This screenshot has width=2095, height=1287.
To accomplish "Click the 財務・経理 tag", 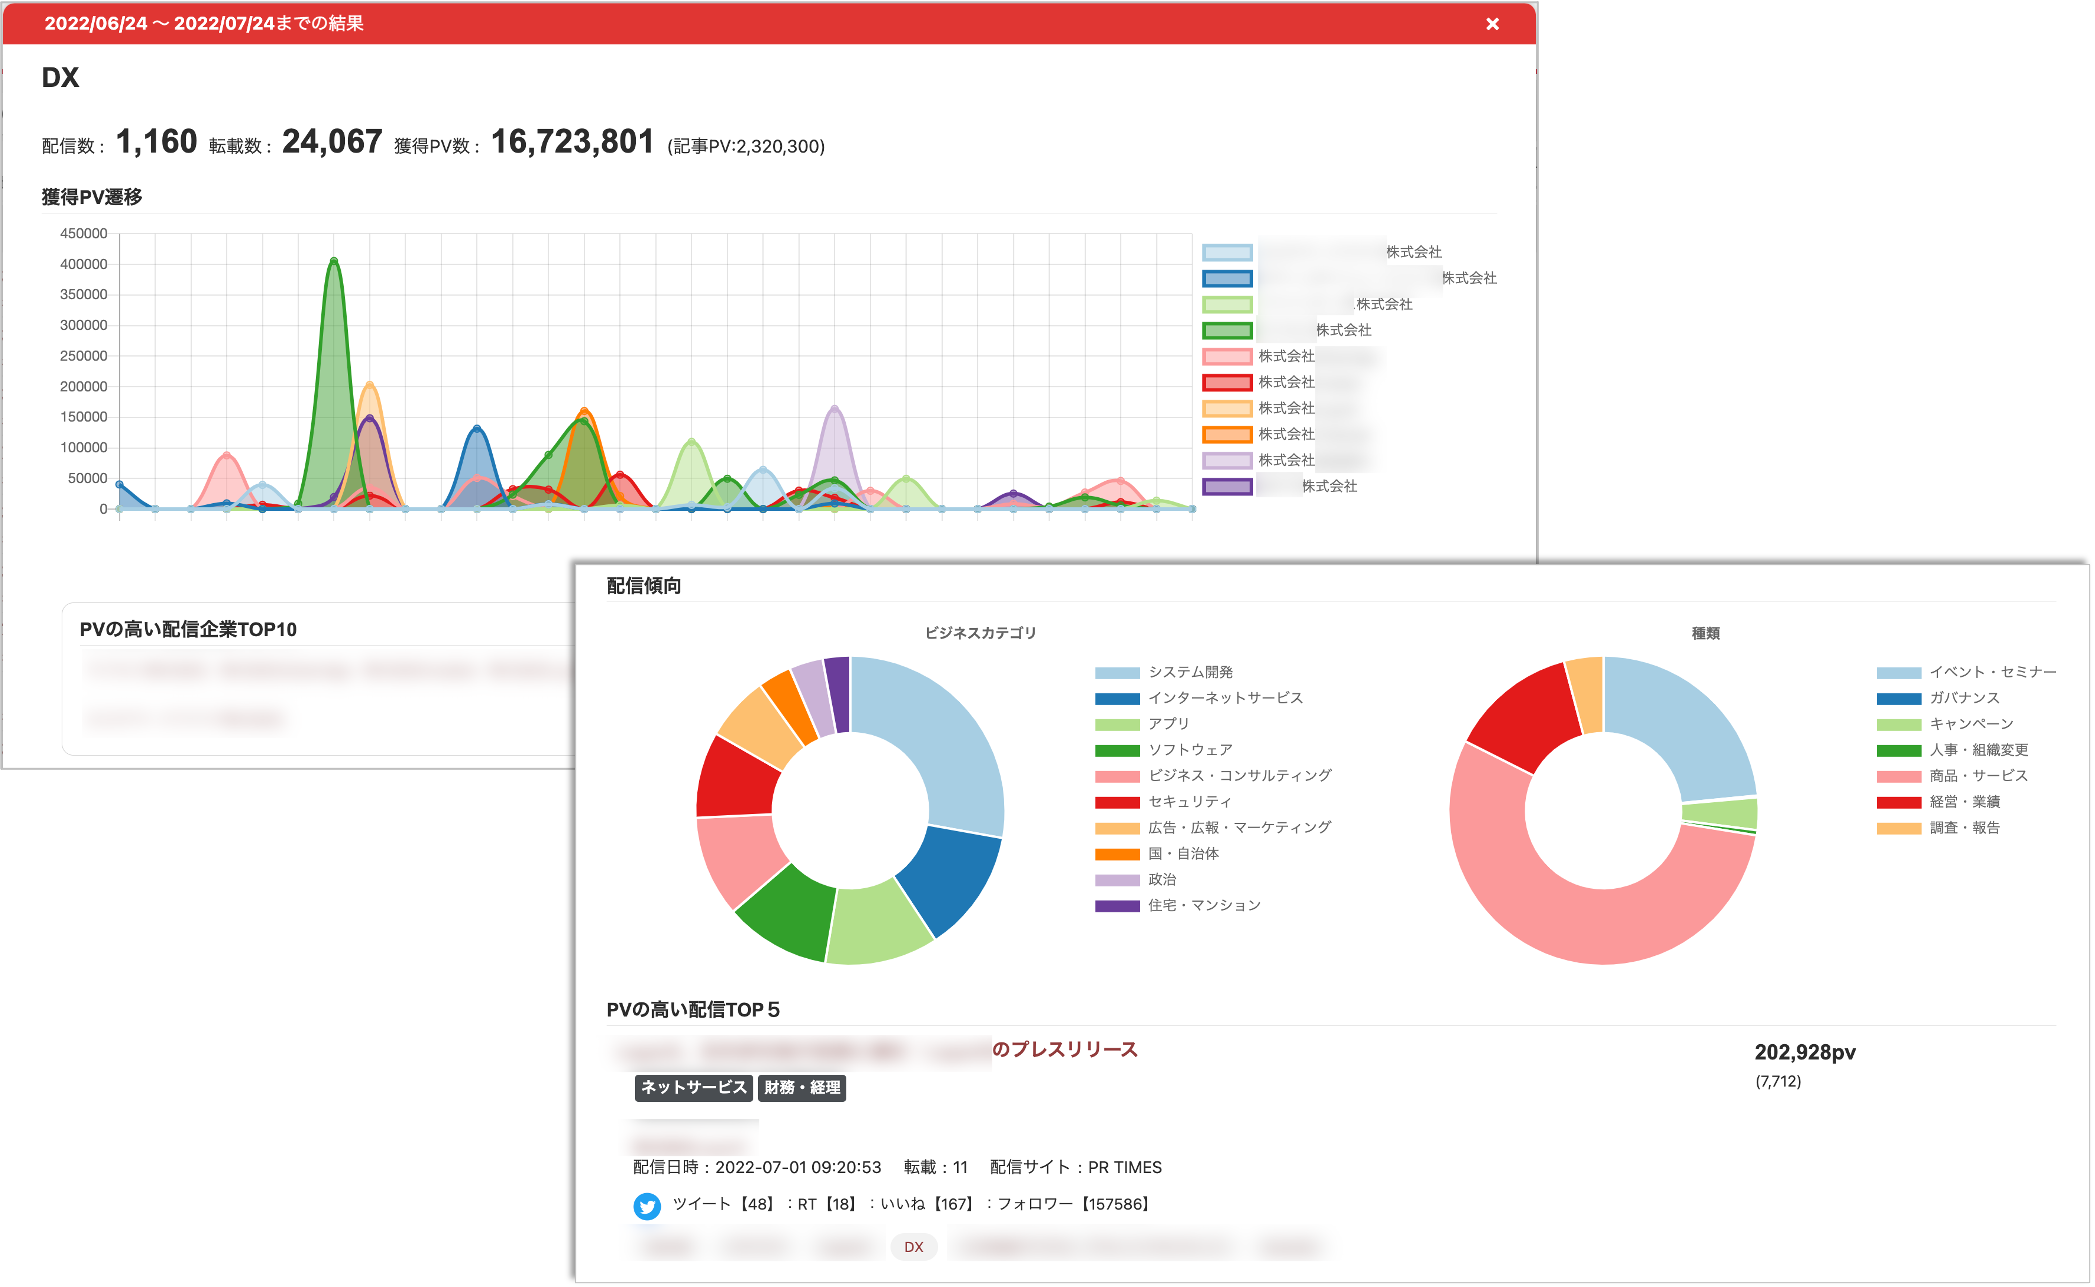I will coord(801,1089).
